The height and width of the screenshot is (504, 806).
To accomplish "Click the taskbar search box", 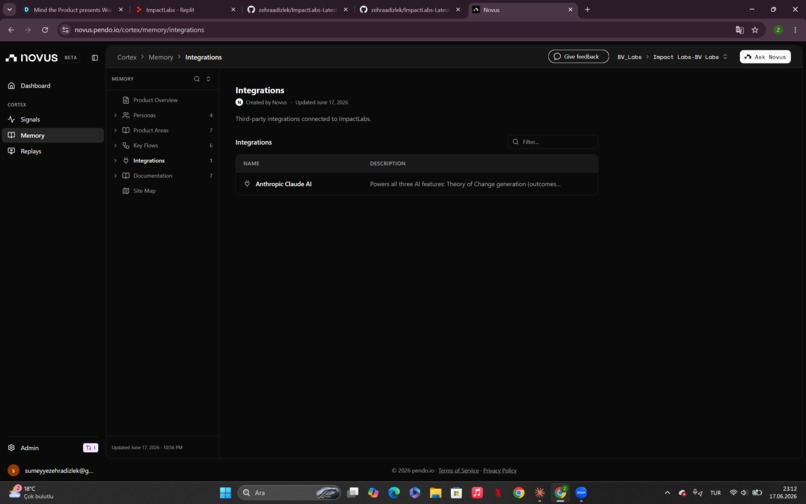I will [x=289, y=493].
